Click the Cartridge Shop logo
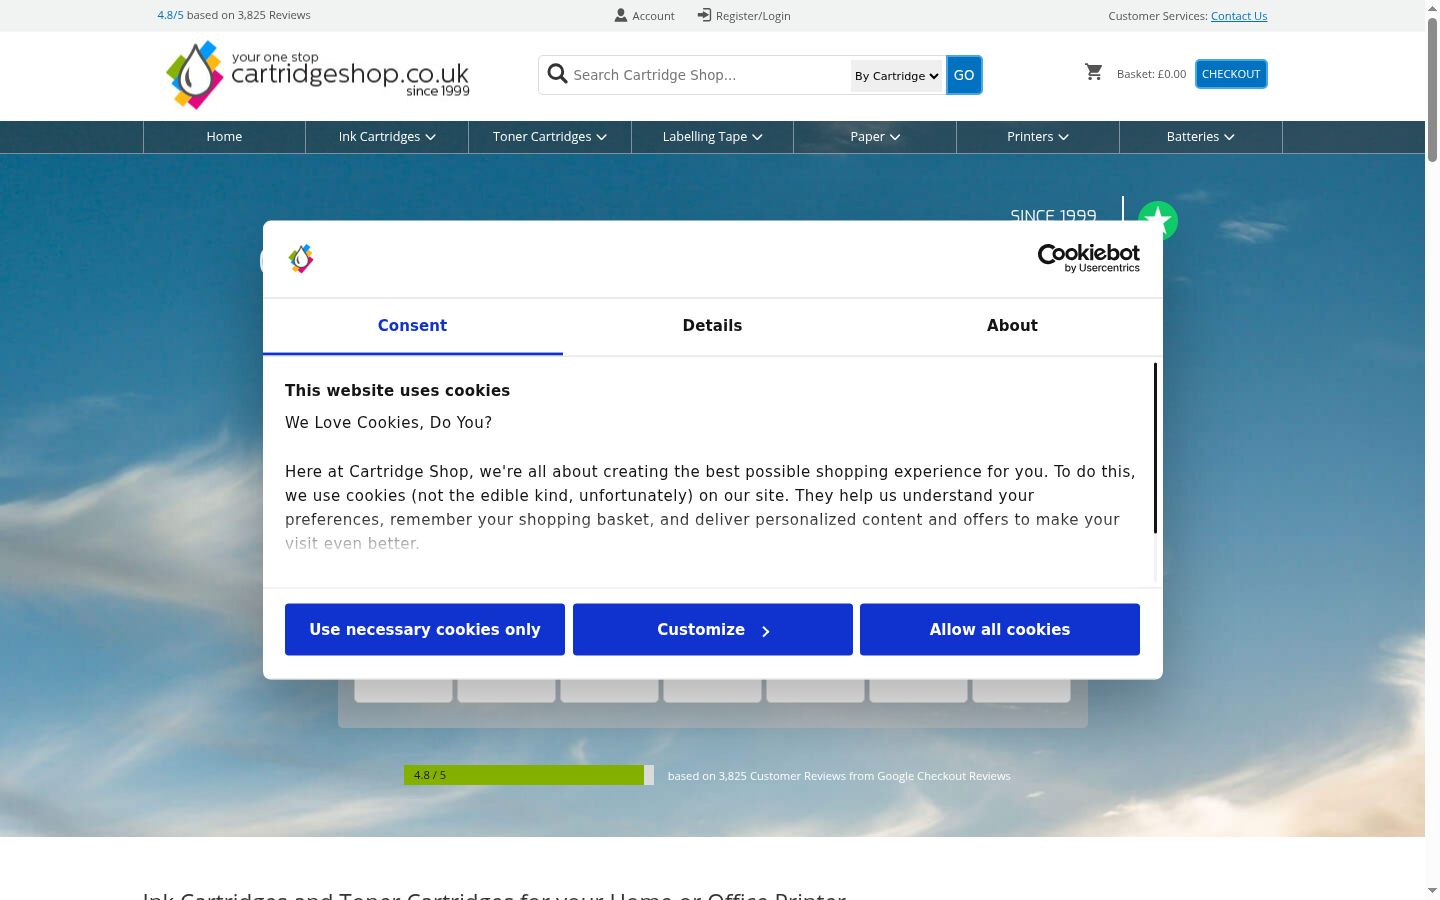The width and height of the screenshot is (1440, 900). (318, 75)
